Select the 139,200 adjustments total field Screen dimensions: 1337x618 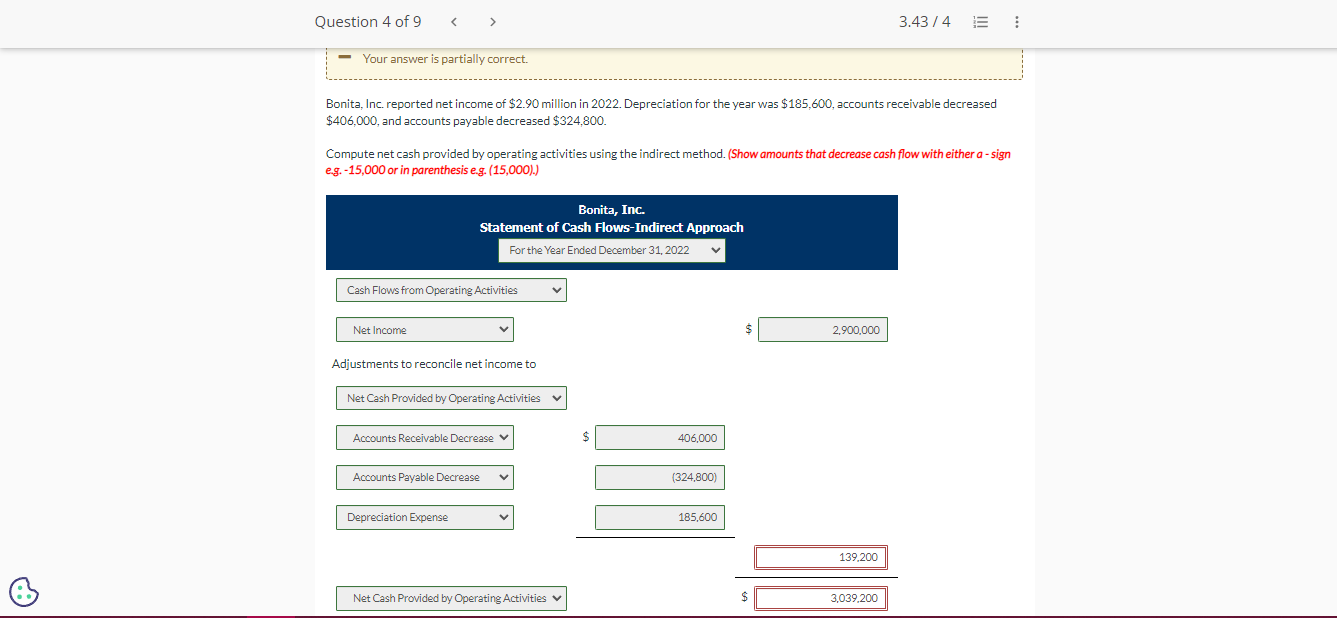tap(820, 557)
